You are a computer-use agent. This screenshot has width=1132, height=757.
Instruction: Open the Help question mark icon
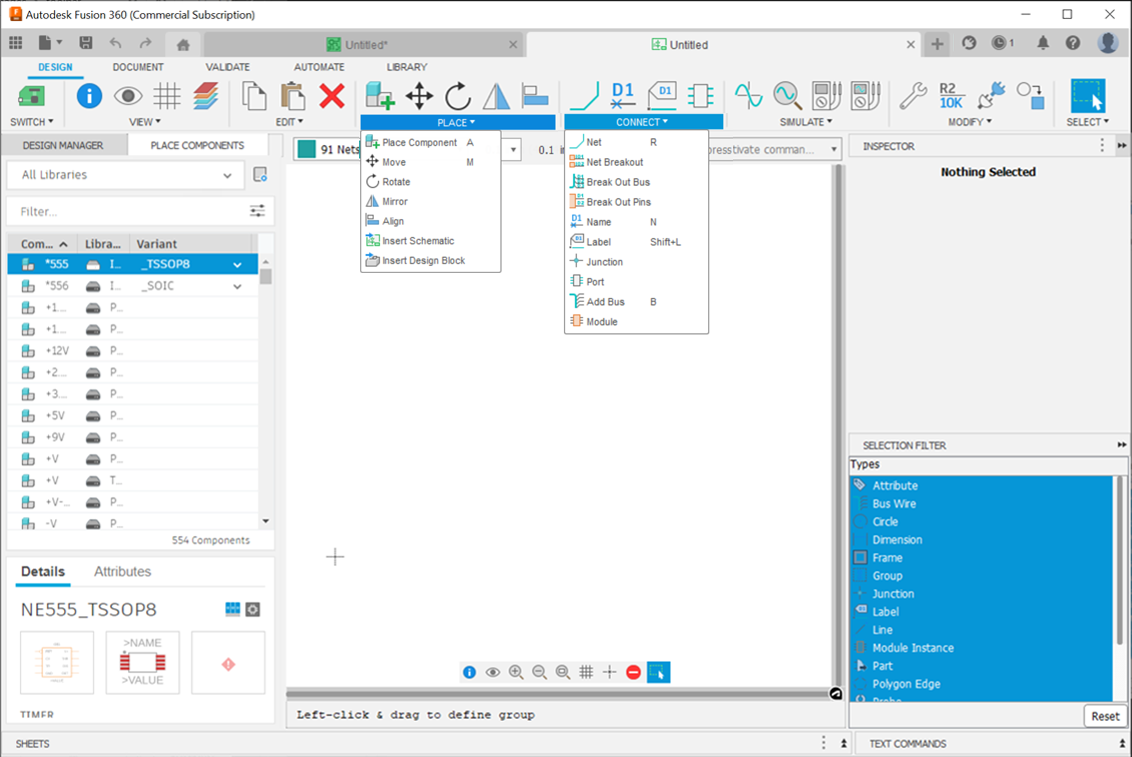(1073, 43)
